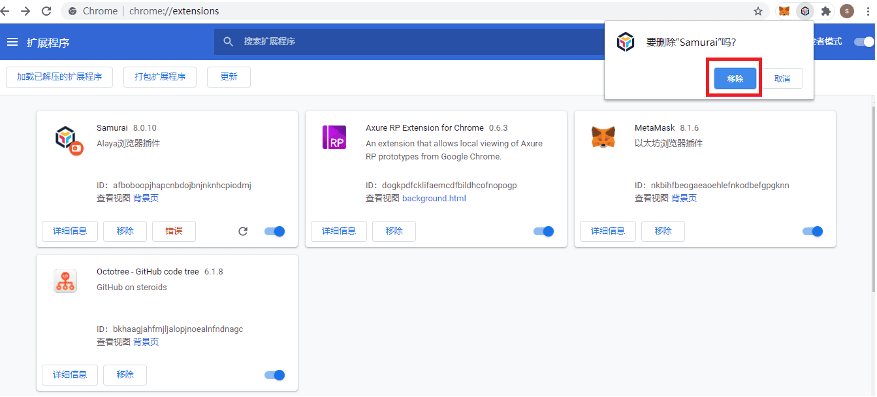Click MetaMask ID nkbihfbeogaeaoehlefnkodbefgpgknn
The image size is (877, 397).
[x=720, y=186]
